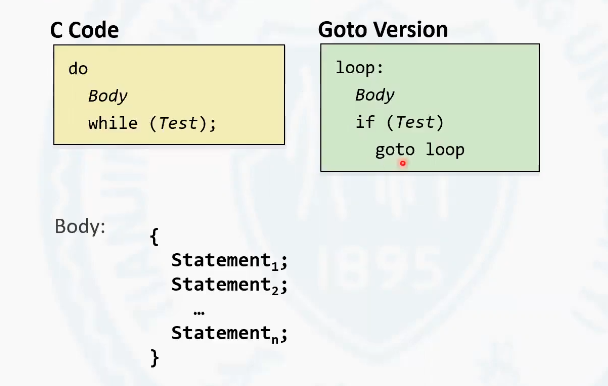Click the red laser pointer dot
This screenshot has width=608, height=386.
(402, 163)
